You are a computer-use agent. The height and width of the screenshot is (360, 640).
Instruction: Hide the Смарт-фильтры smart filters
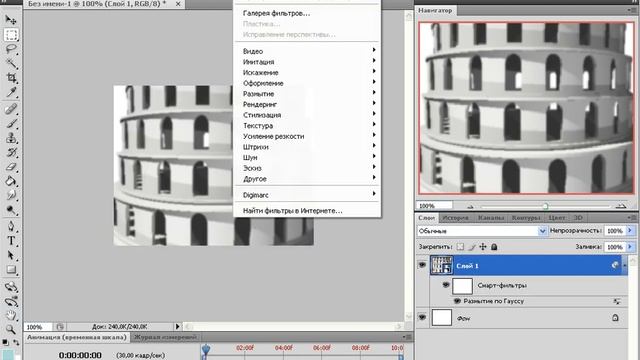(x=446, y=285)
